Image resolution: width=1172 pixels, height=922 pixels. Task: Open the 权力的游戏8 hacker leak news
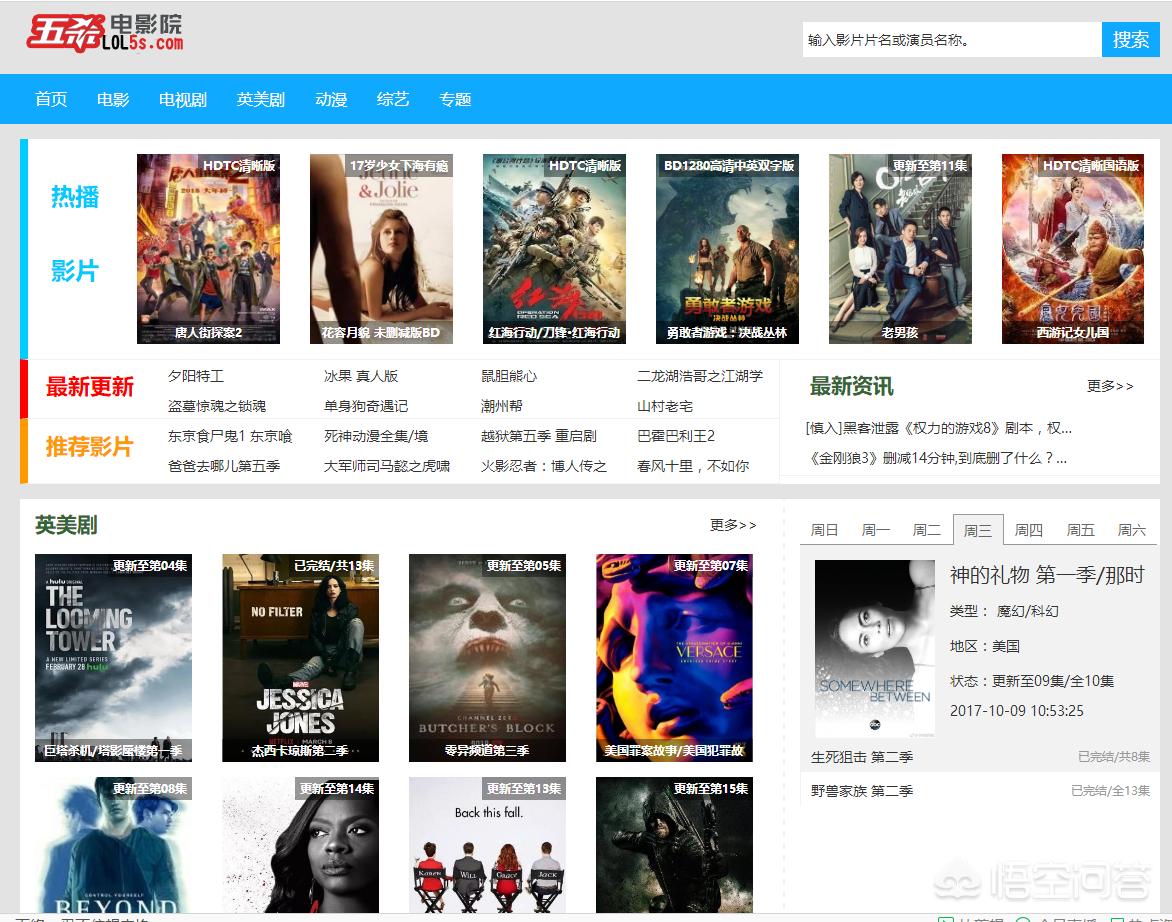tap(939, 428)
